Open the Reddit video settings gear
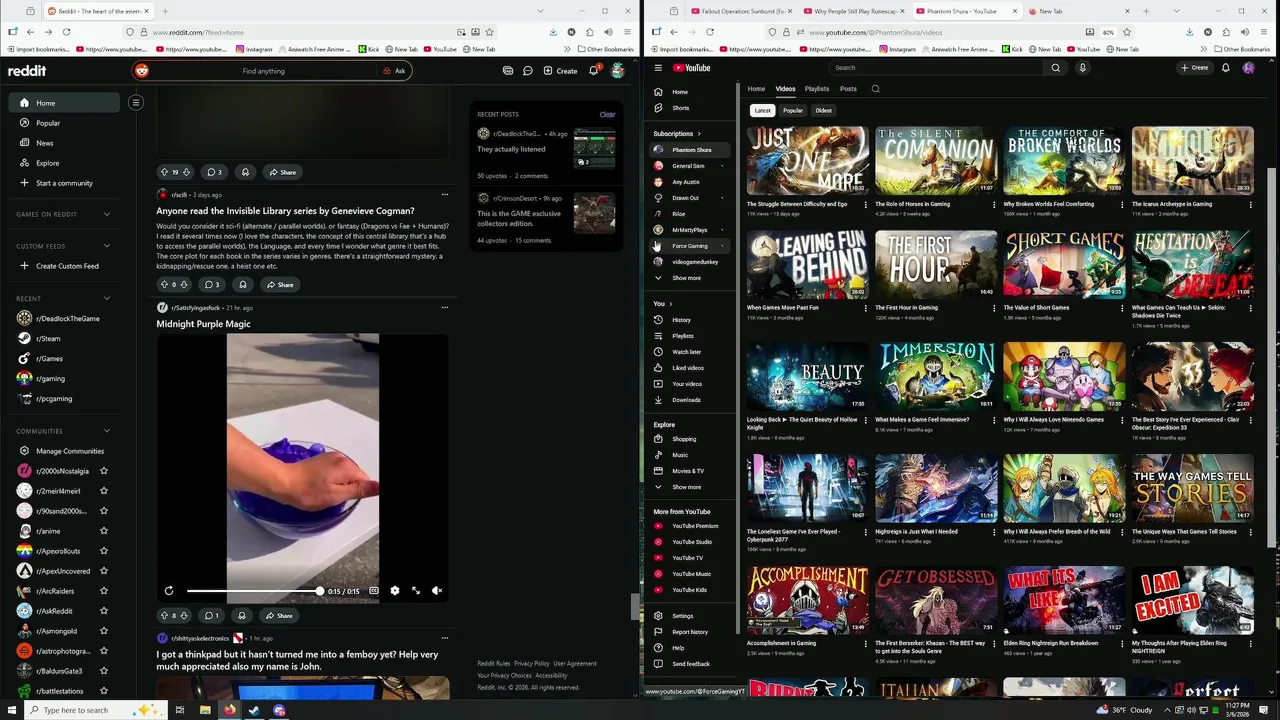This screenshot has width=1280, height=720. pyautogui.click(x=395, y=591)
